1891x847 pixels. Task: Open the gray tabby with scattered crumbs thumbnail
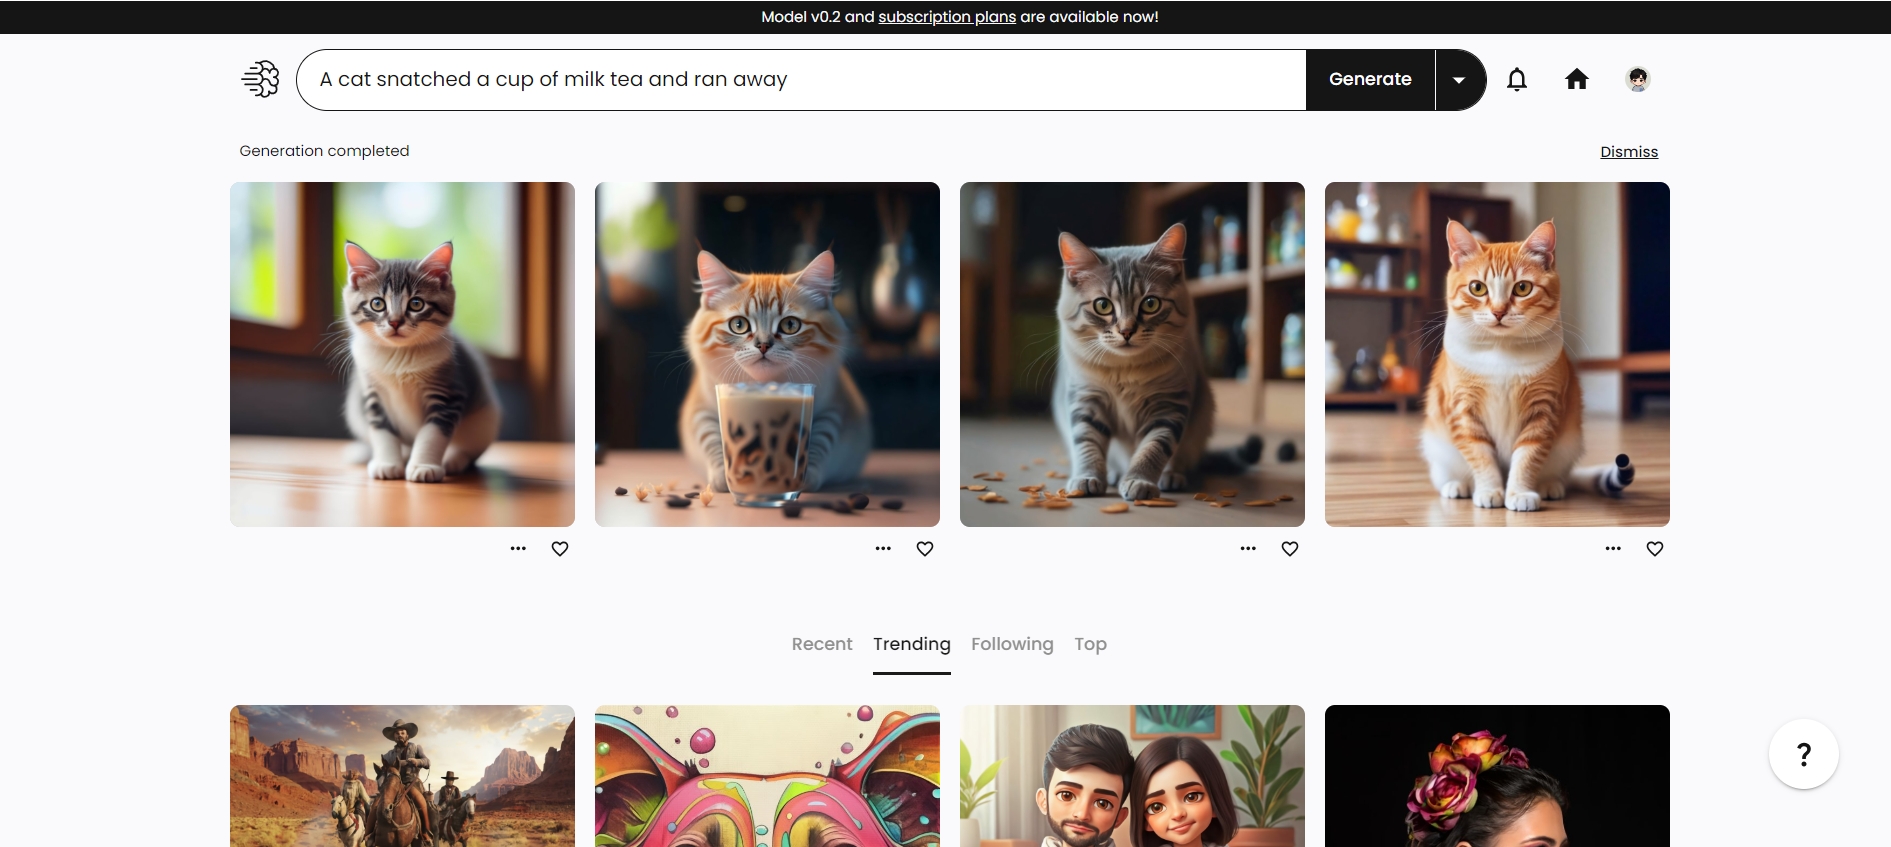(x=1132, y=354)
